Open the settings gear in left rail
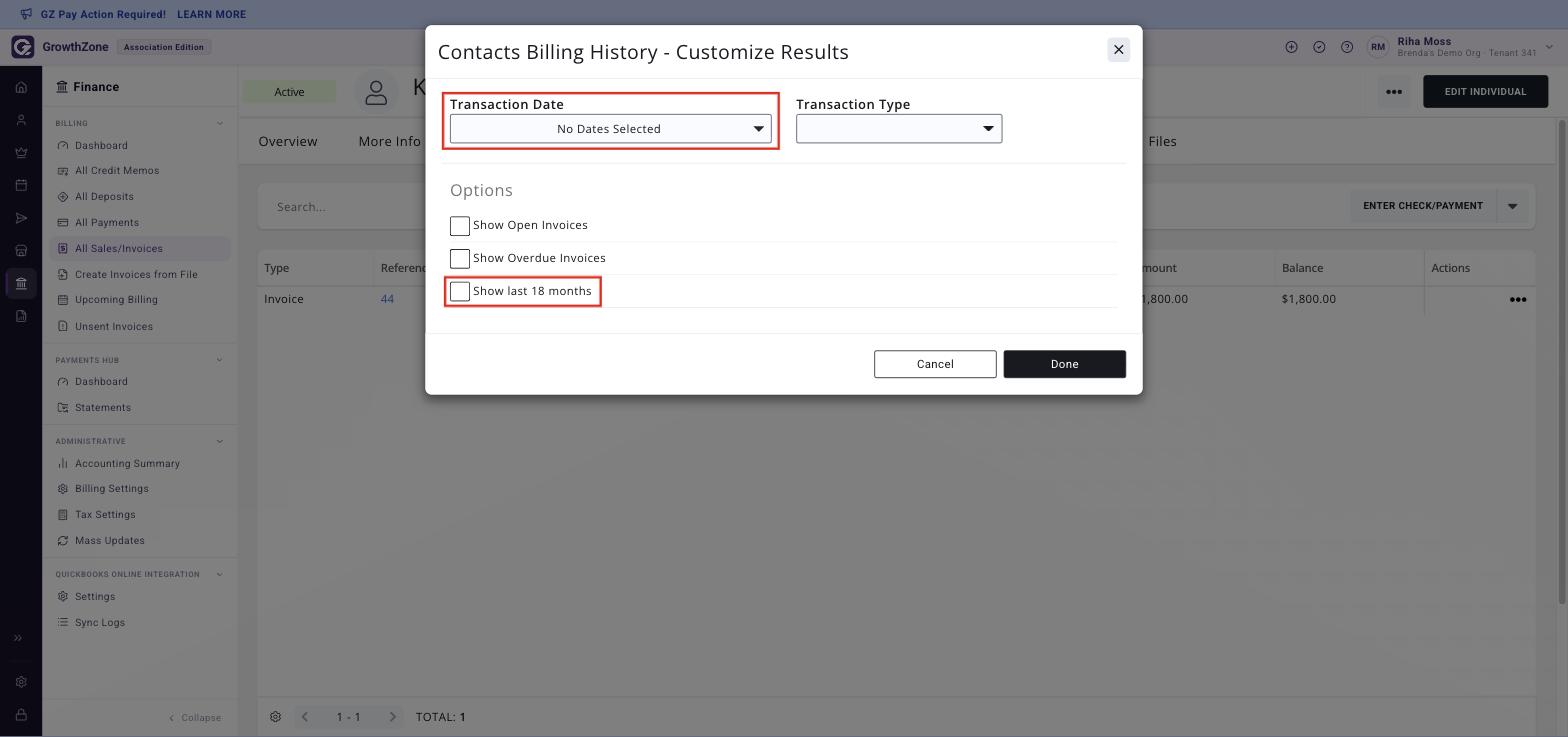1568x737 pixels. [x=21, y=682]
